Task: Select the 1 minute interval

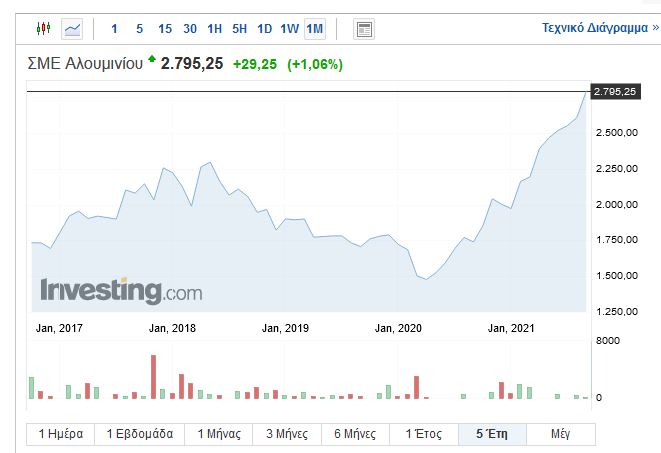Action: [114, 29]
